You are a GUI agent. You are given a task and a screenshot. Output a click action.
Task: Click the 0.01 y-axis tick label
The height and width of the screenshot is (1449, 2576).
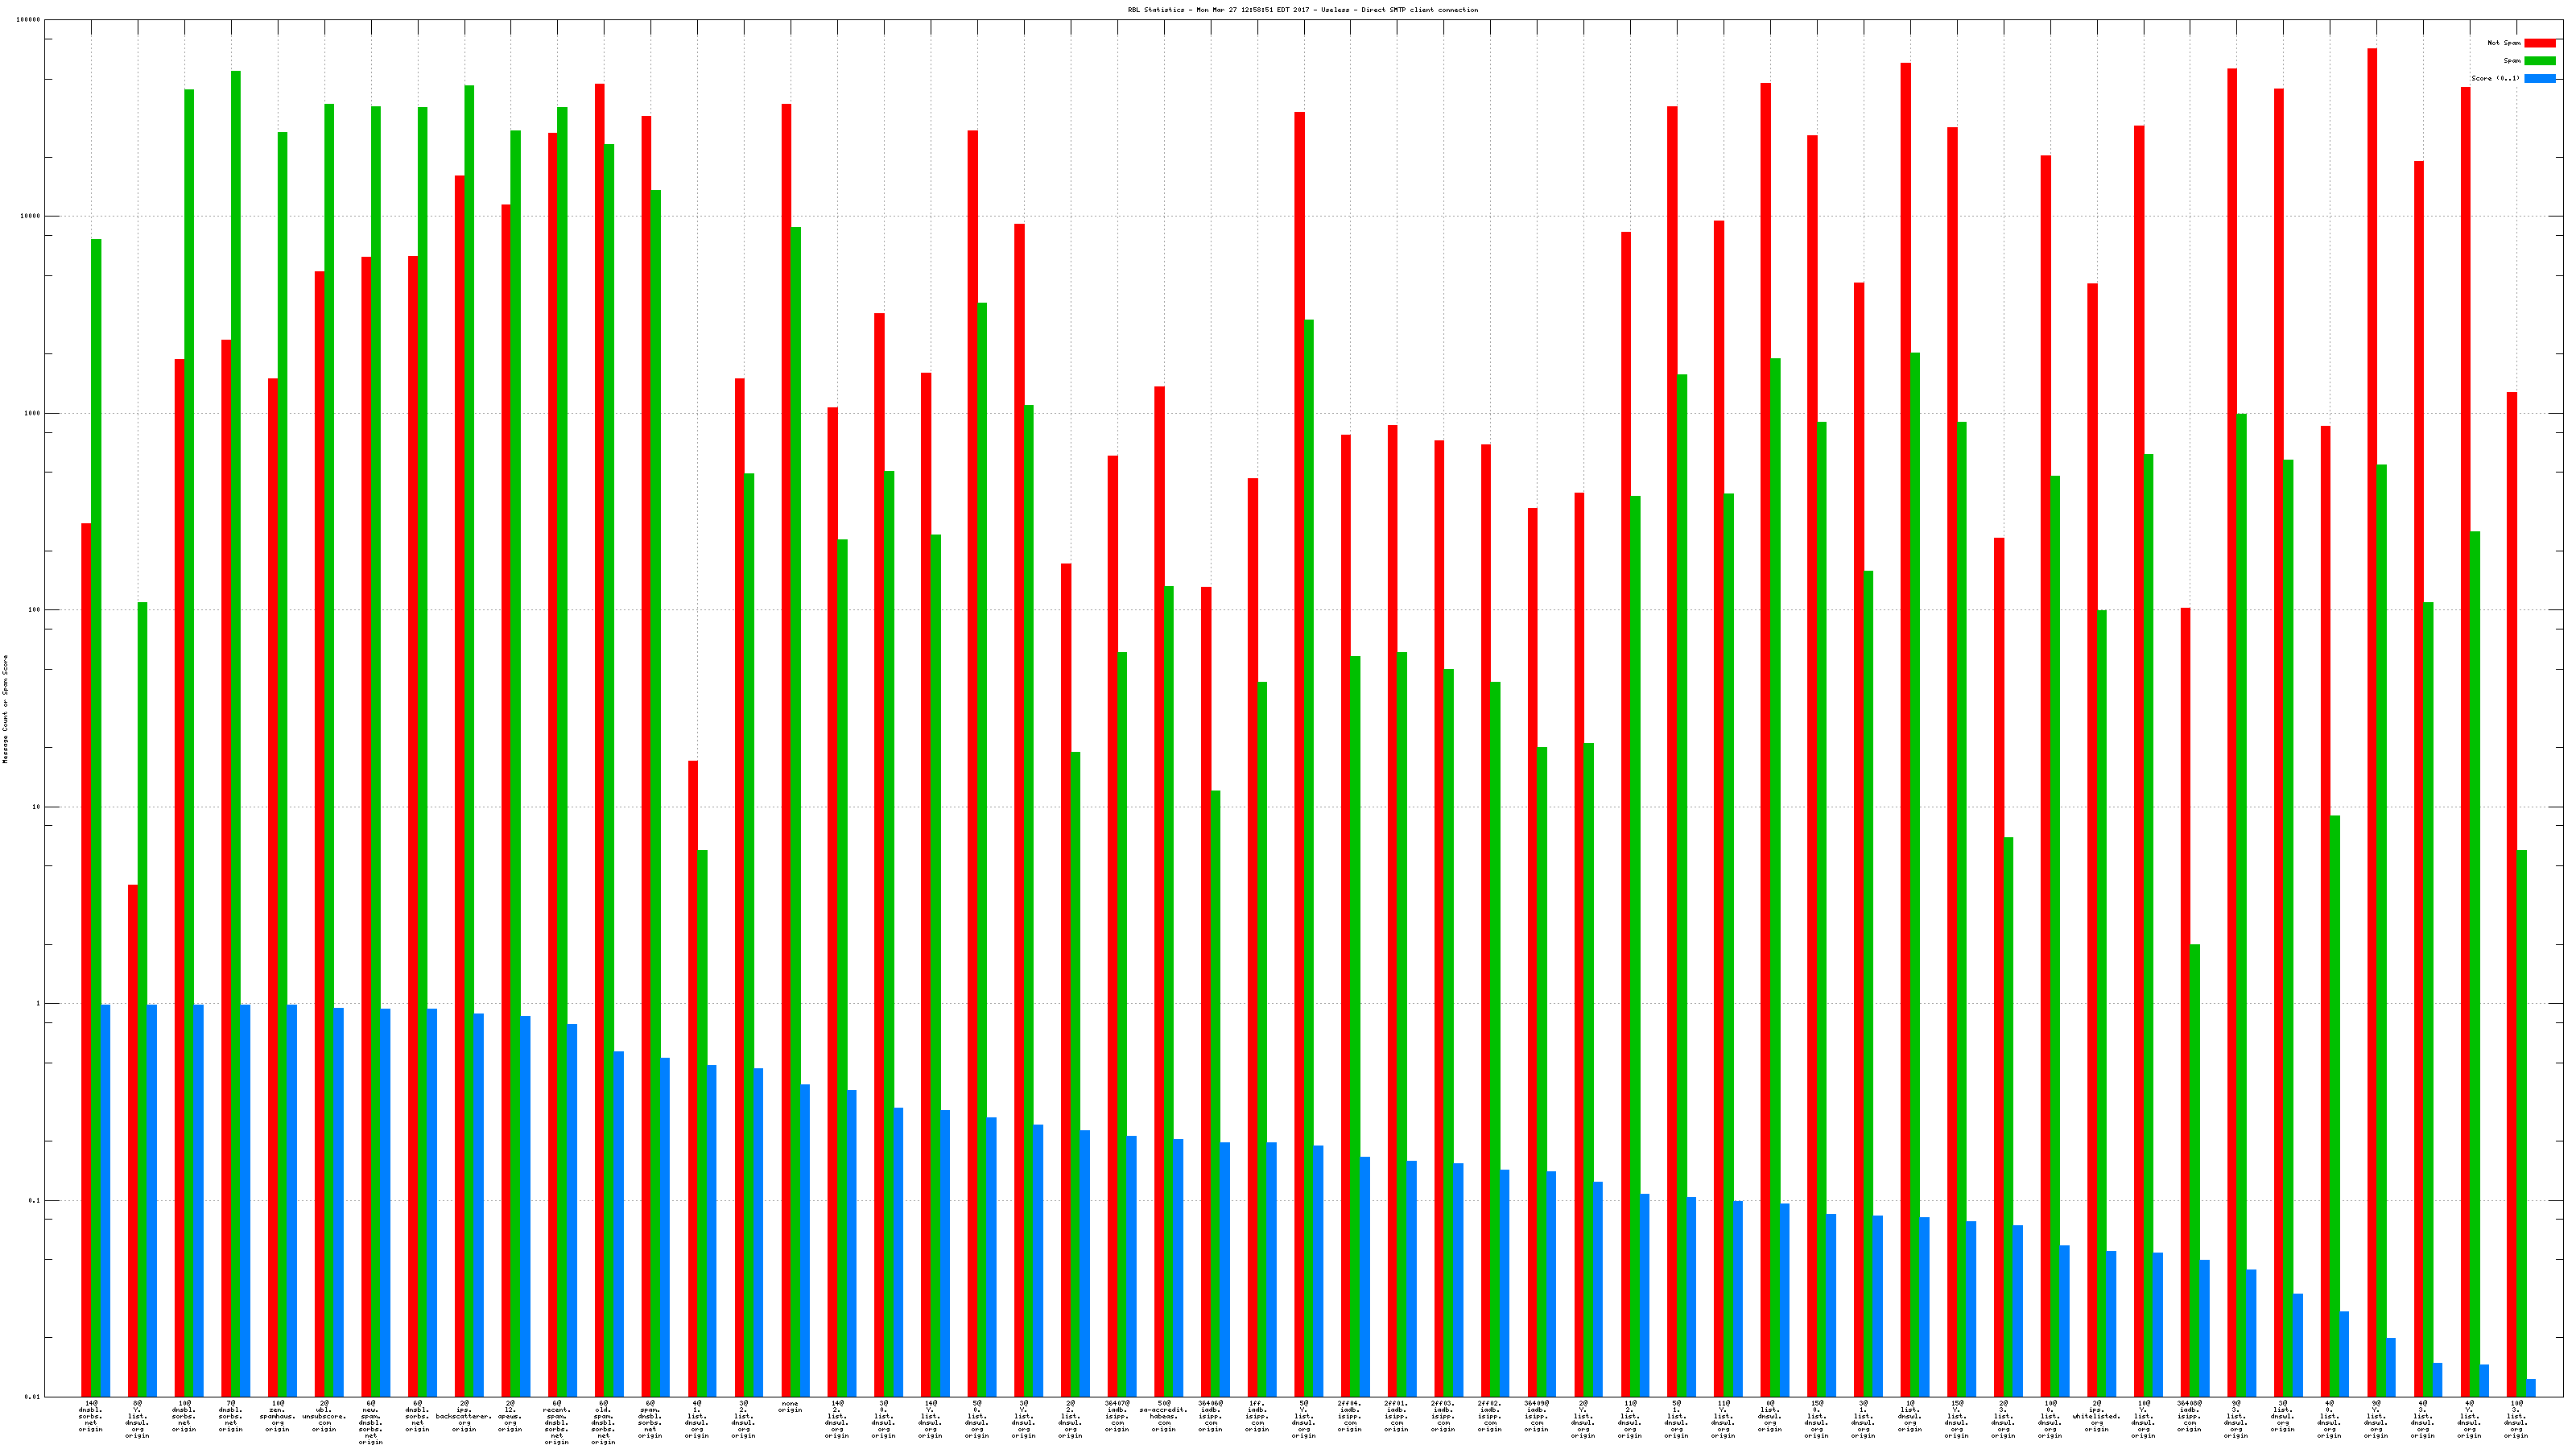33,1397
